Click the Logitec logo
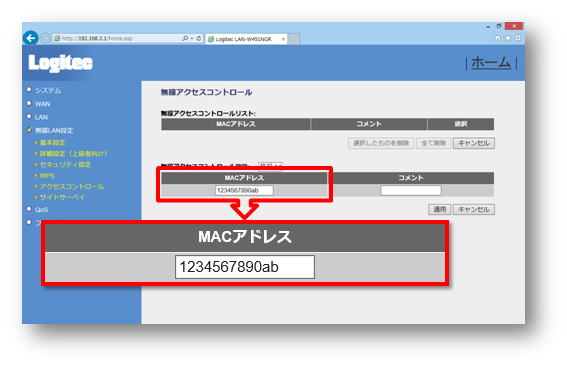The width and height of the screenshot is (567, 366). (60, 63)
